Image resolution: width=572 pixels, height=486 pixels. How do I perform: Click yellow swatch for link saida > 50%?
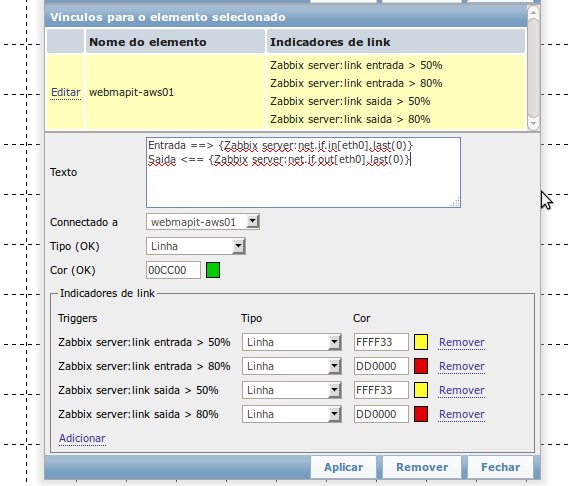coord(421,390)
